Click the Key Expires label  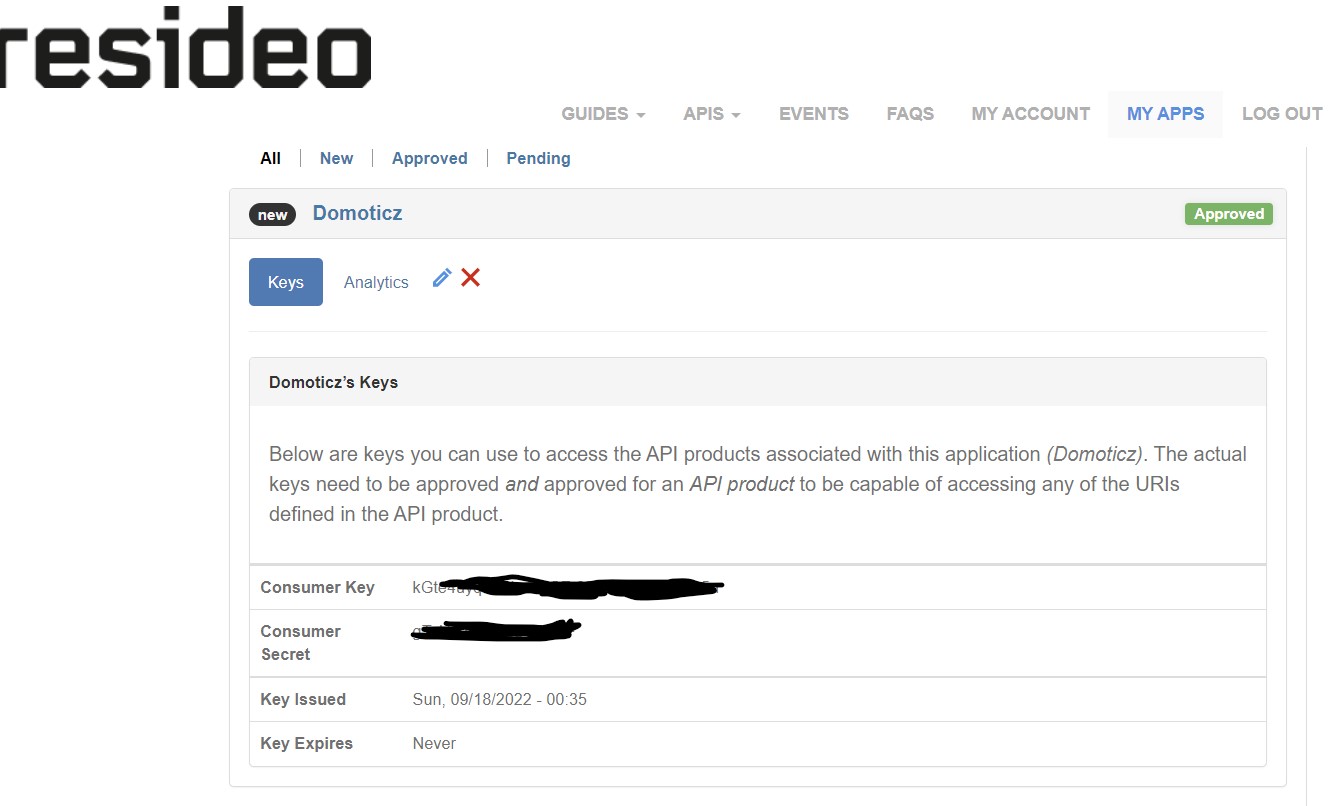coord(306,743)
